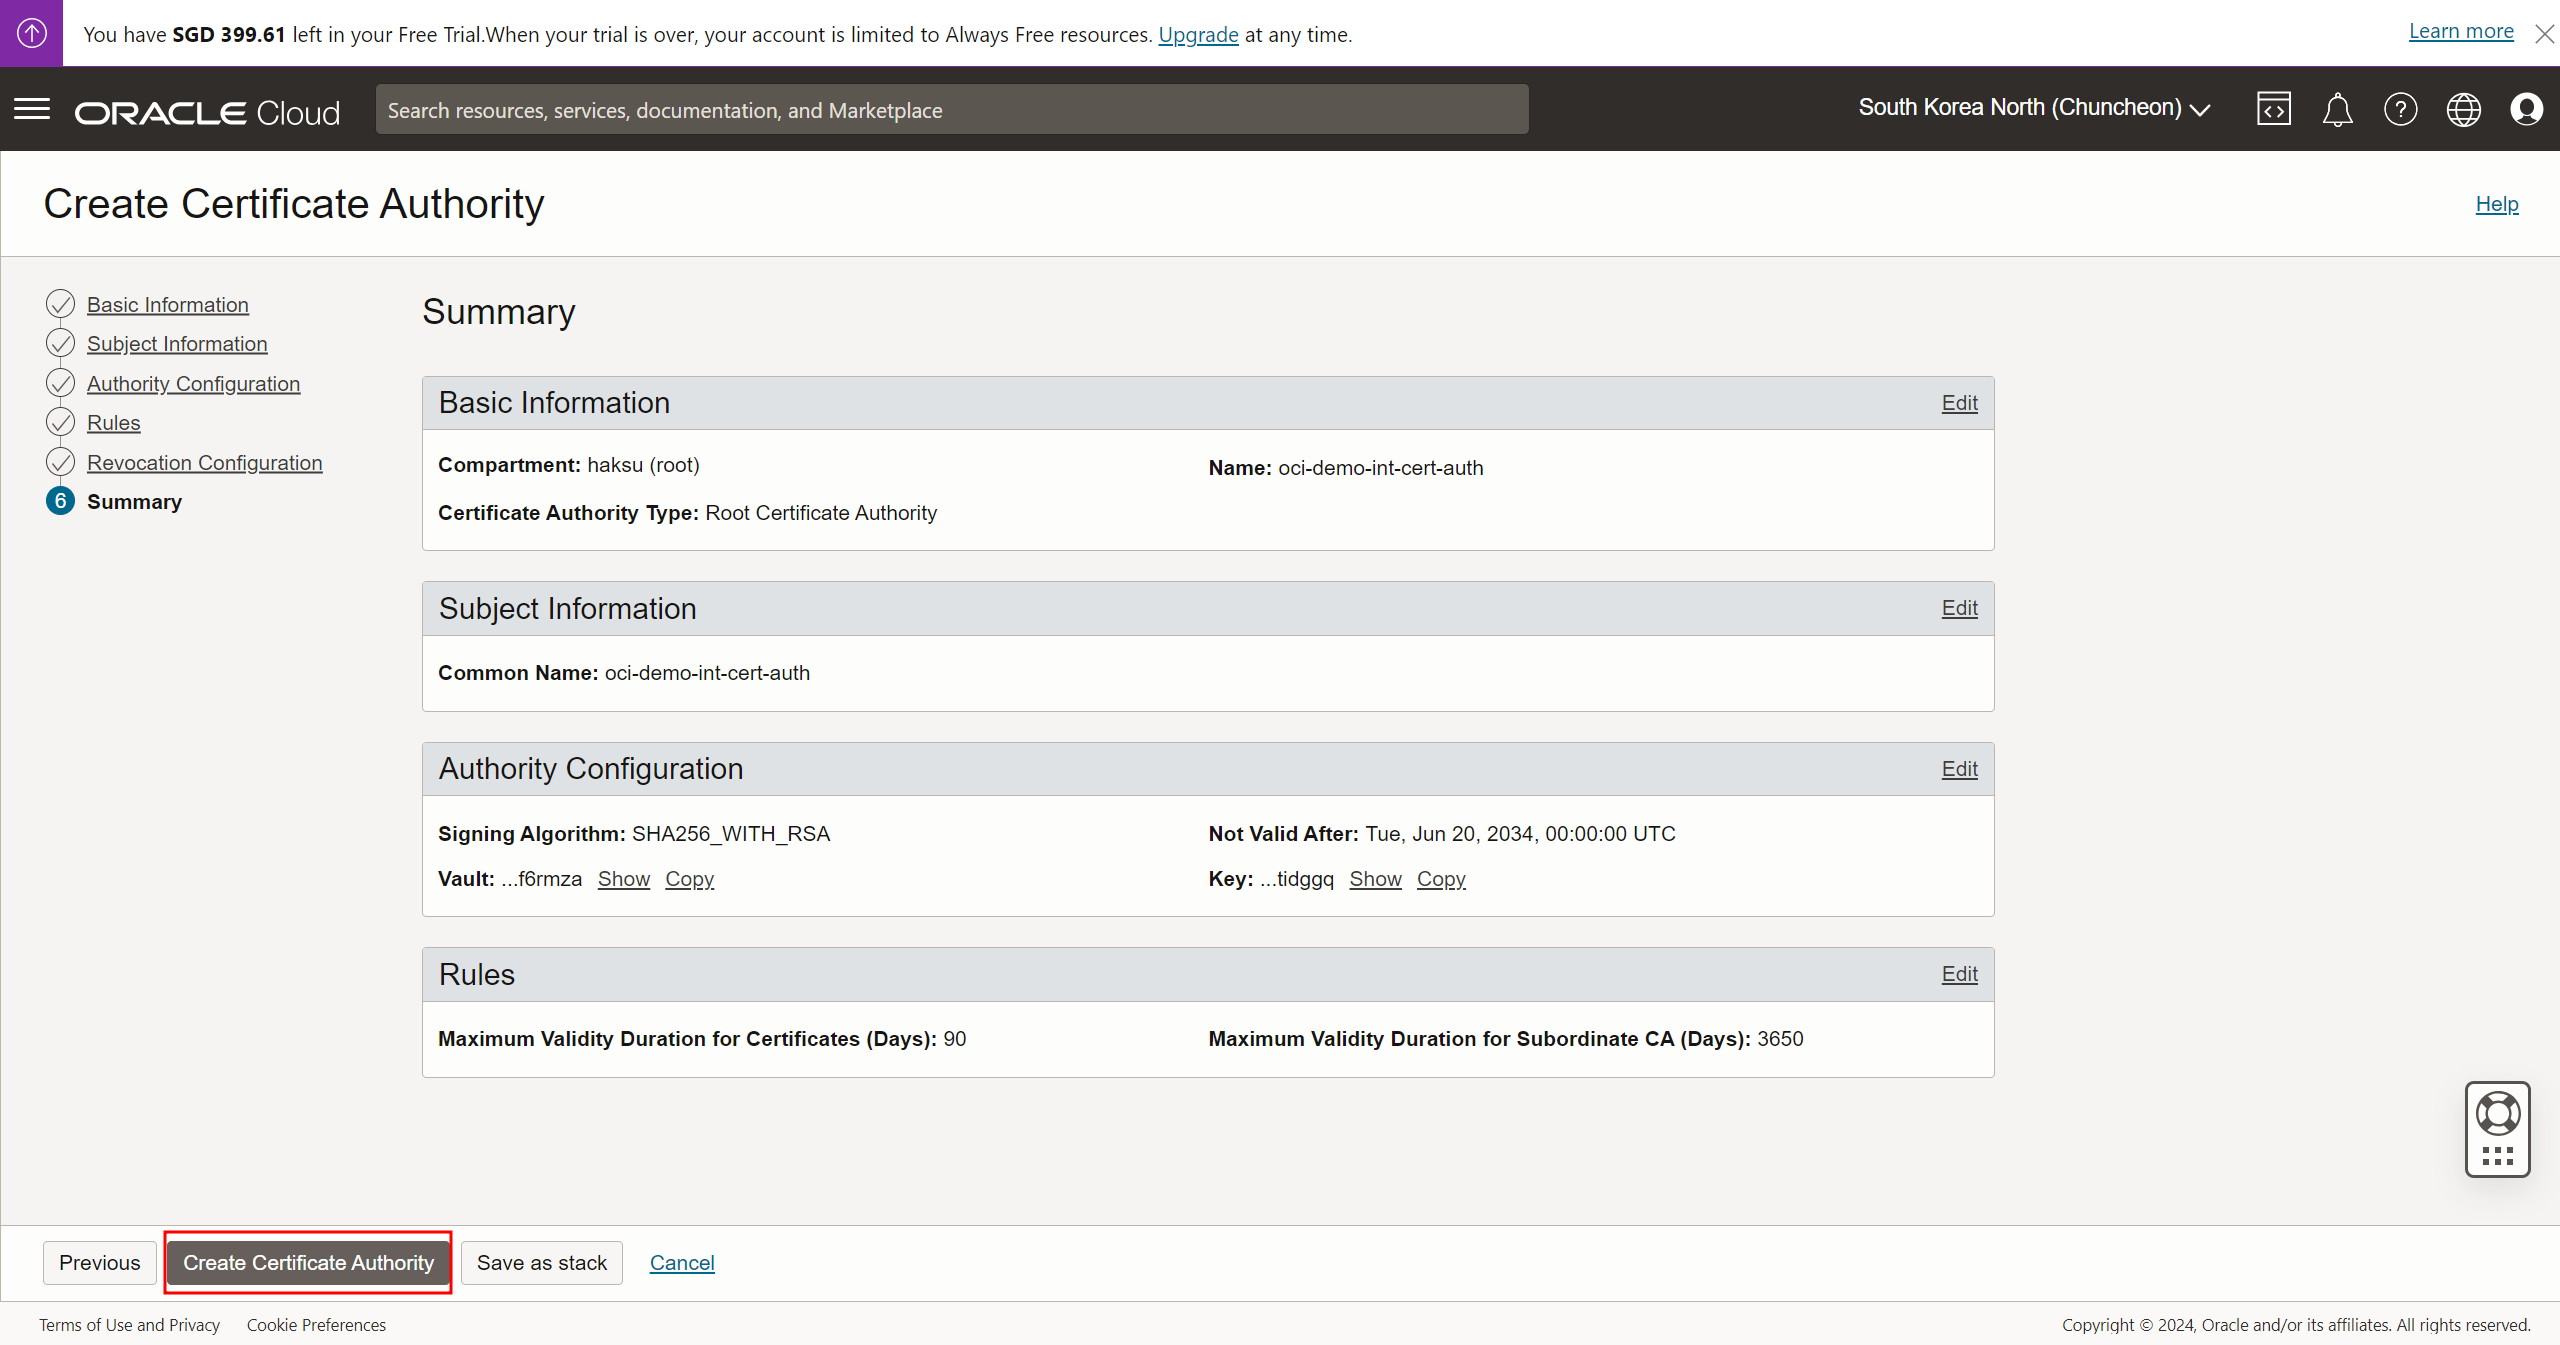Show the full Vault OCID
The image size is (2560, 1345).
pos(623,879)
